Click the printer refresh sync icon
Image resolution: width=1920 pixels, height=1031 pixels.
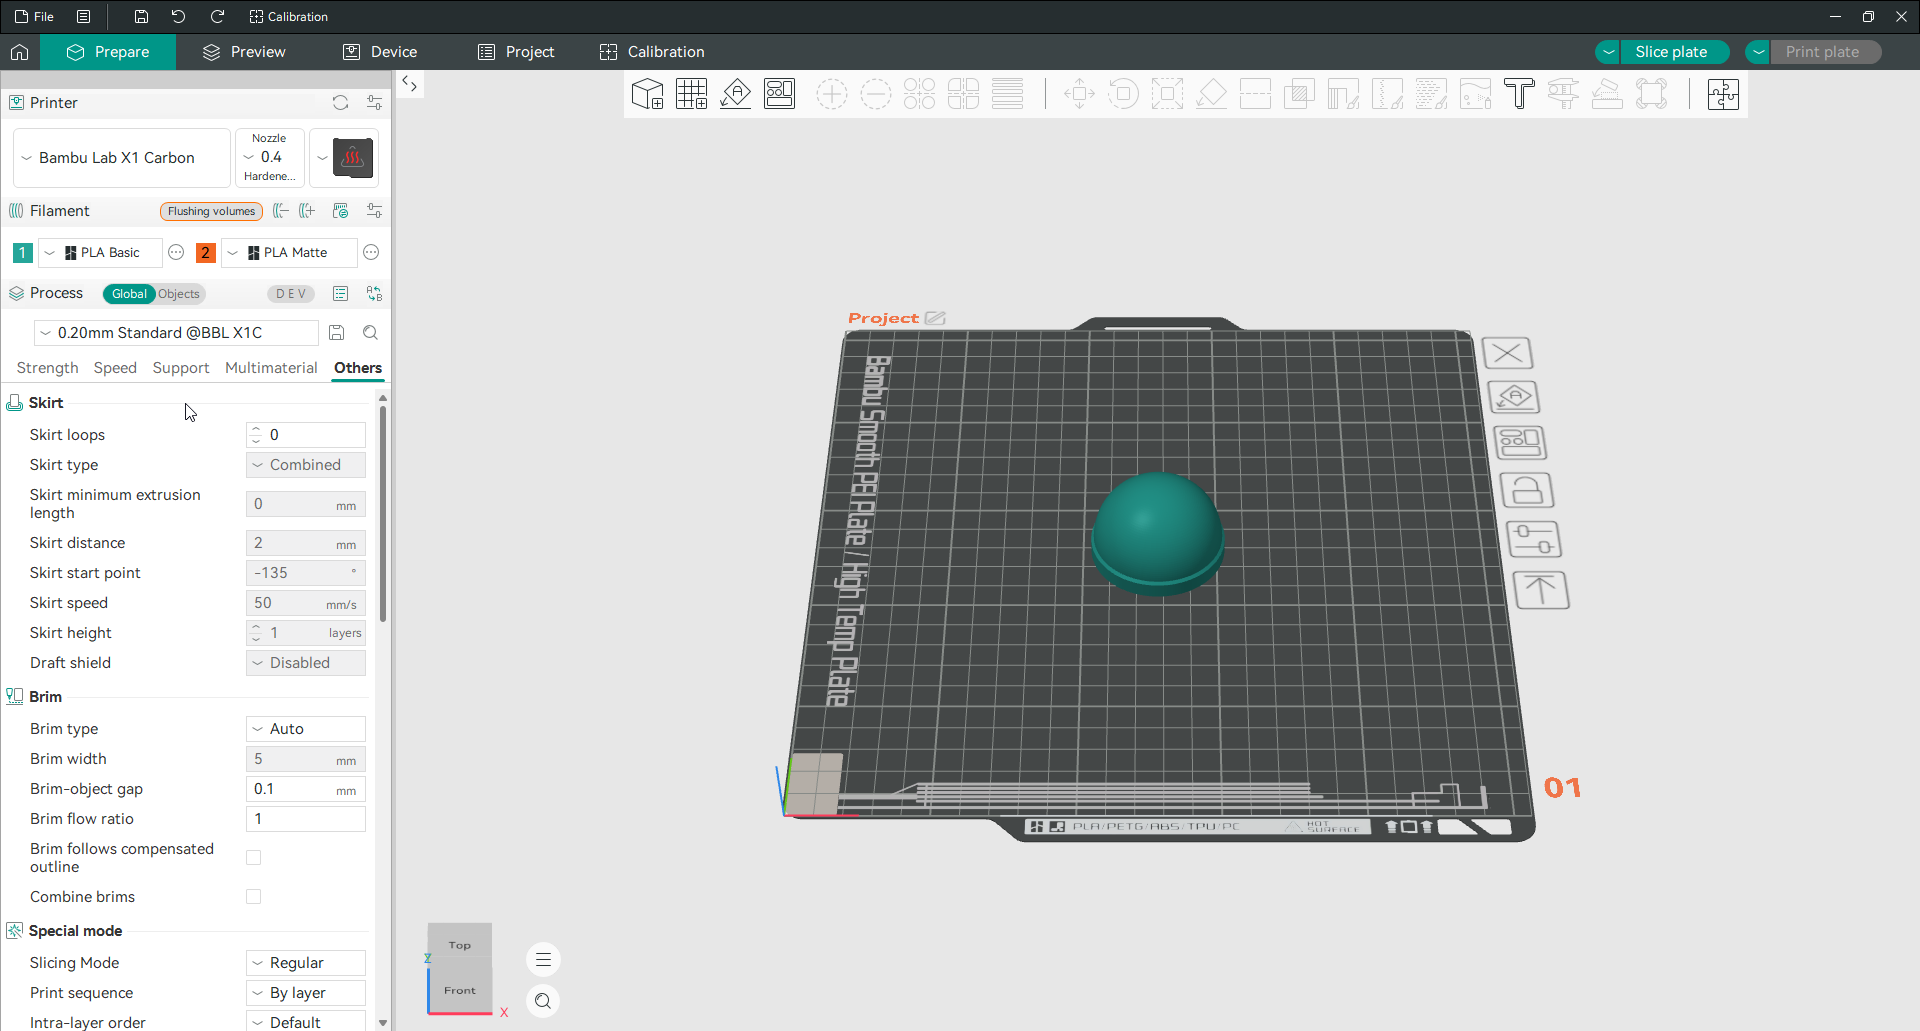click(340, 102)
